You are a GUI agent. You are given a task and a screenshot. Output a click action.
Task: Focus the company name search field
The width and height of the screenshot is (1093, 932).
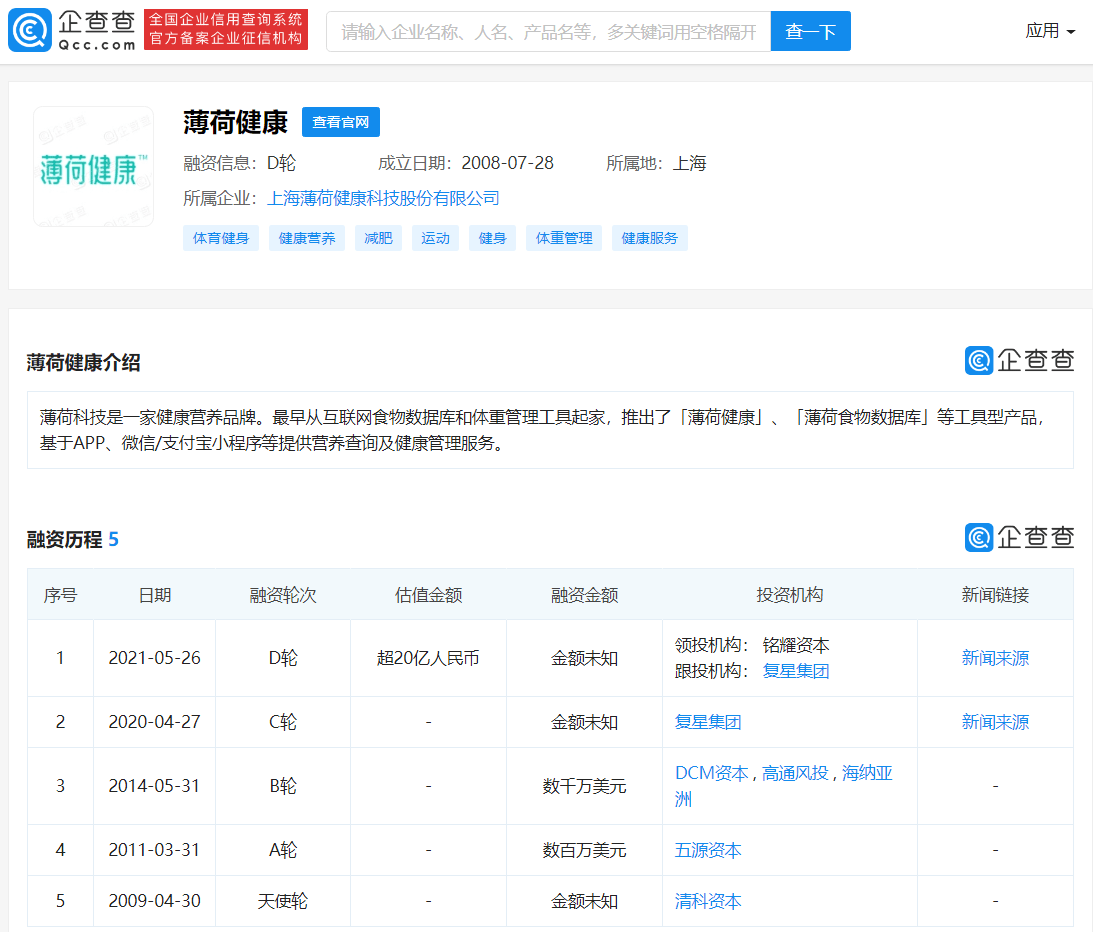548,31
